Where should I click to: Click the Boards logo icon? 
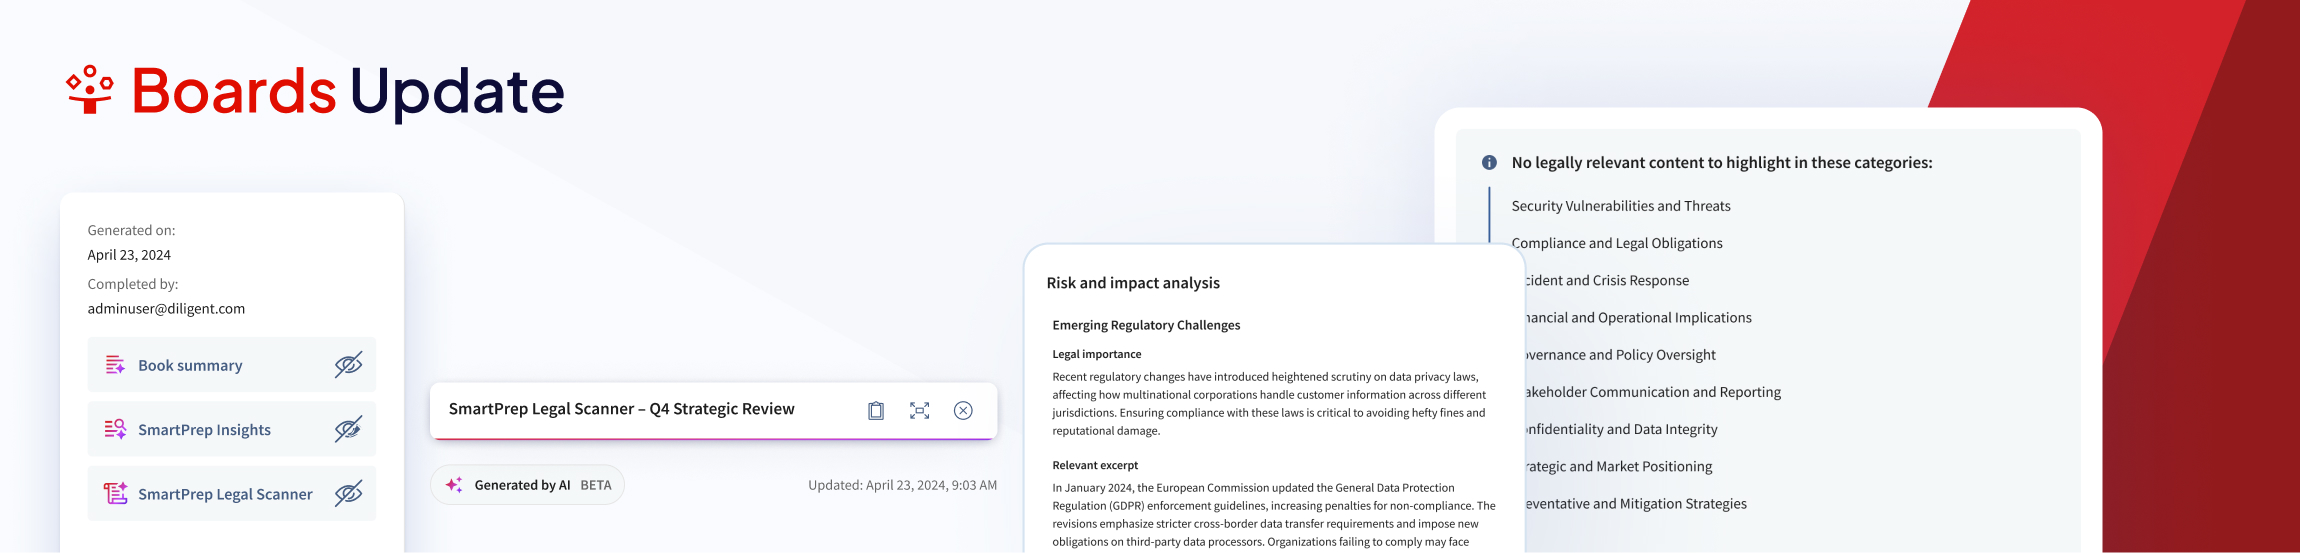(x=90, y=90)
